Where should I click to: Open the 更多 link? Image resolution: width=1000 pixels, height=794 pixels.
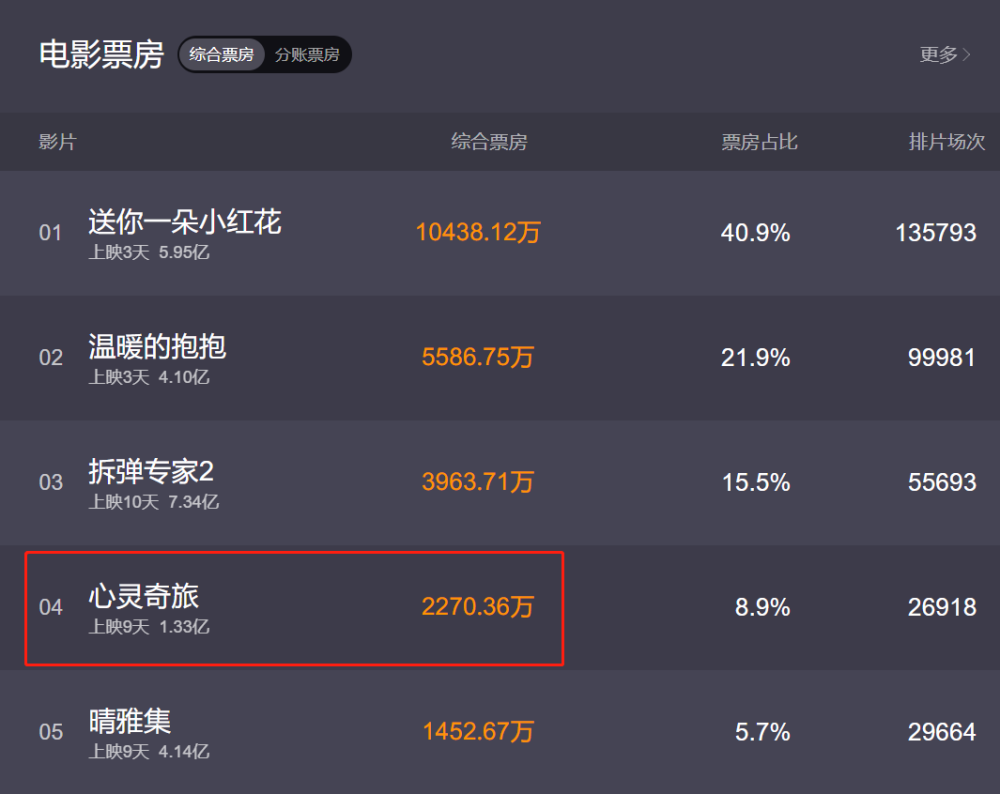938,55
